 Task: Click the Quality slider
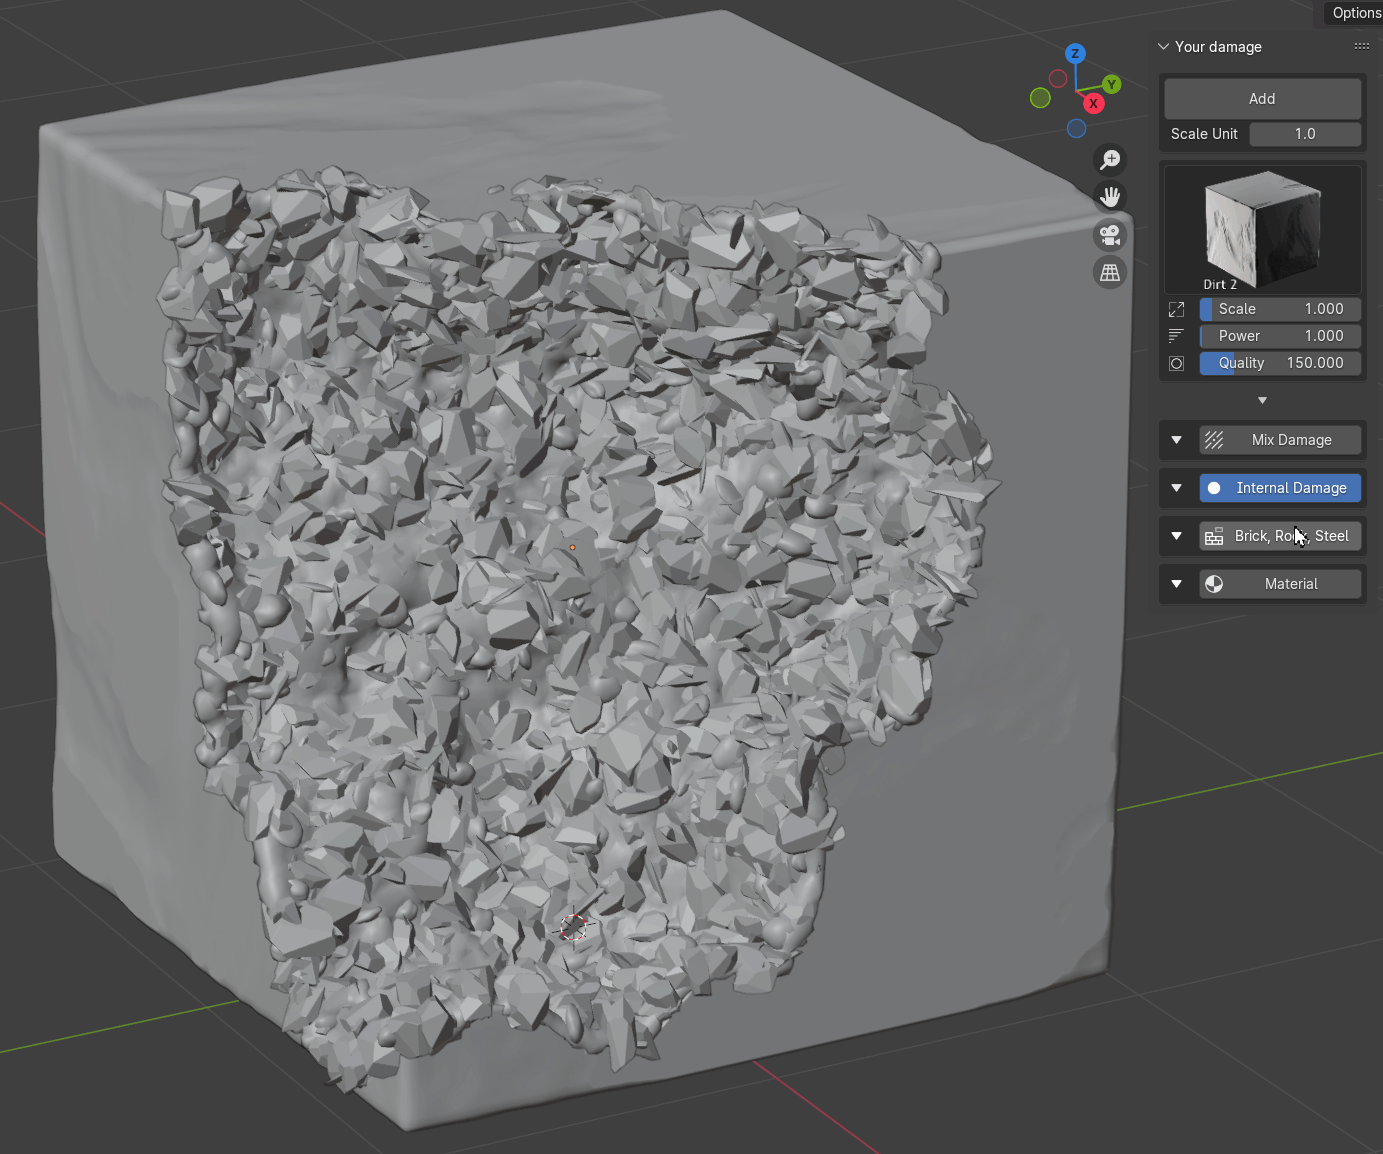pos(1280,363)
